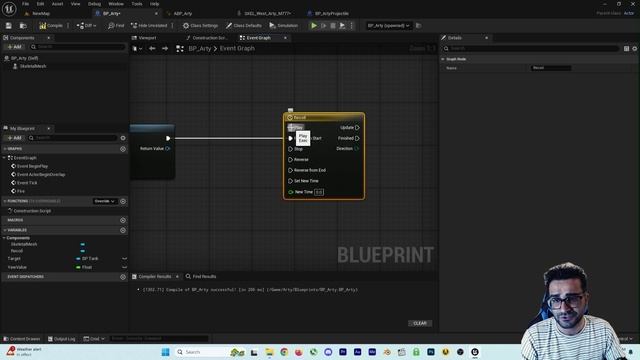Open the Diff dropdown in the toolbar

(x=86, y=26)
